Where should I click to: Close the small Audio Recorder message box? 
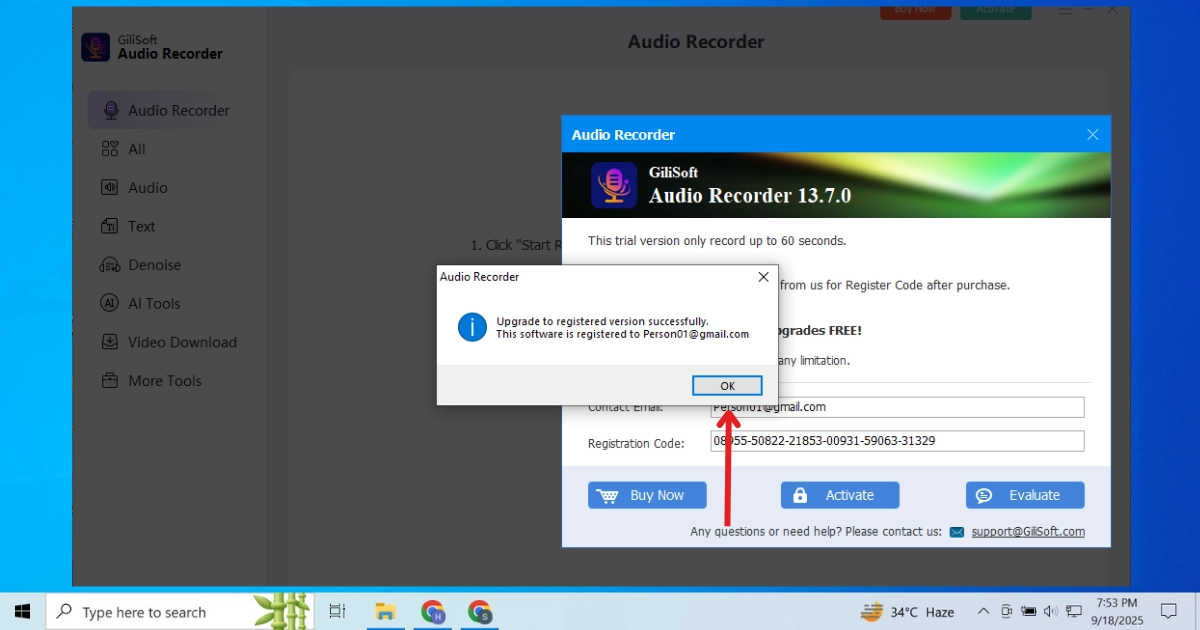tap(763, 277)
